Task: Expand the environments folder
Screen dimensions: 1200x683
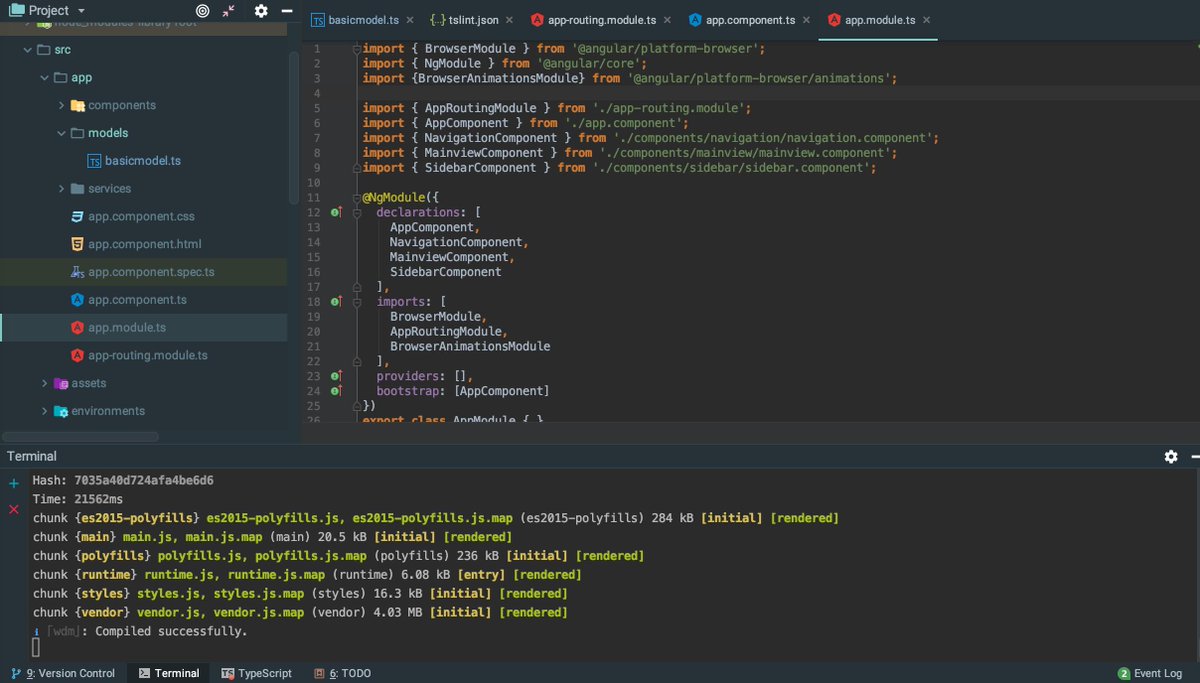Action: click(x=44, y=411)
